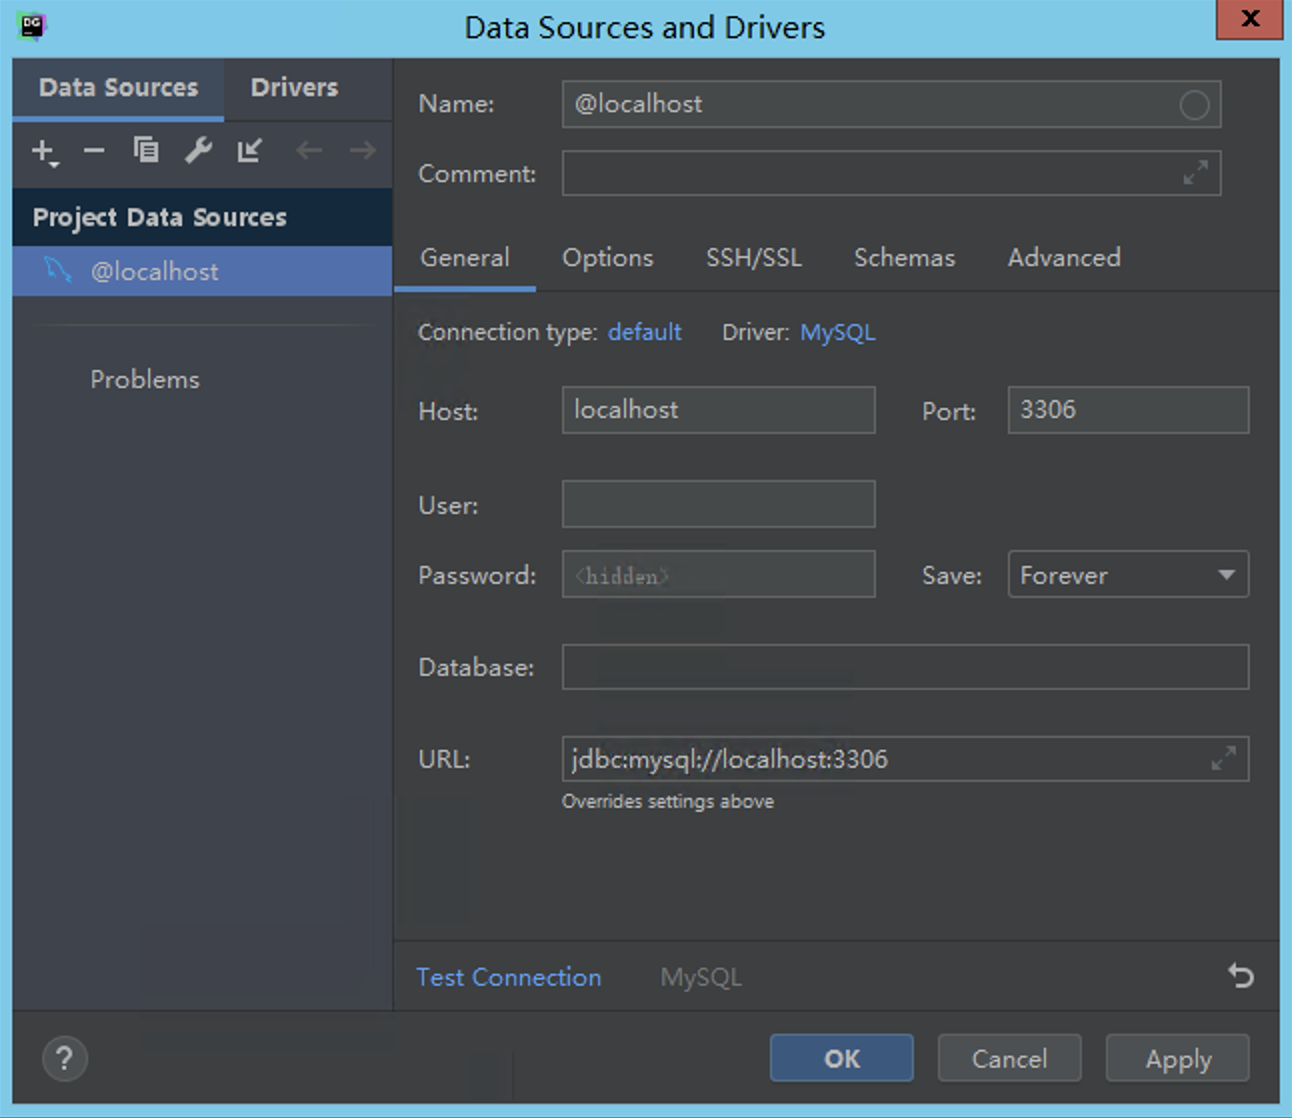Revert changes using the rollback icon

pyautogui.click(x=1240, y=976)
